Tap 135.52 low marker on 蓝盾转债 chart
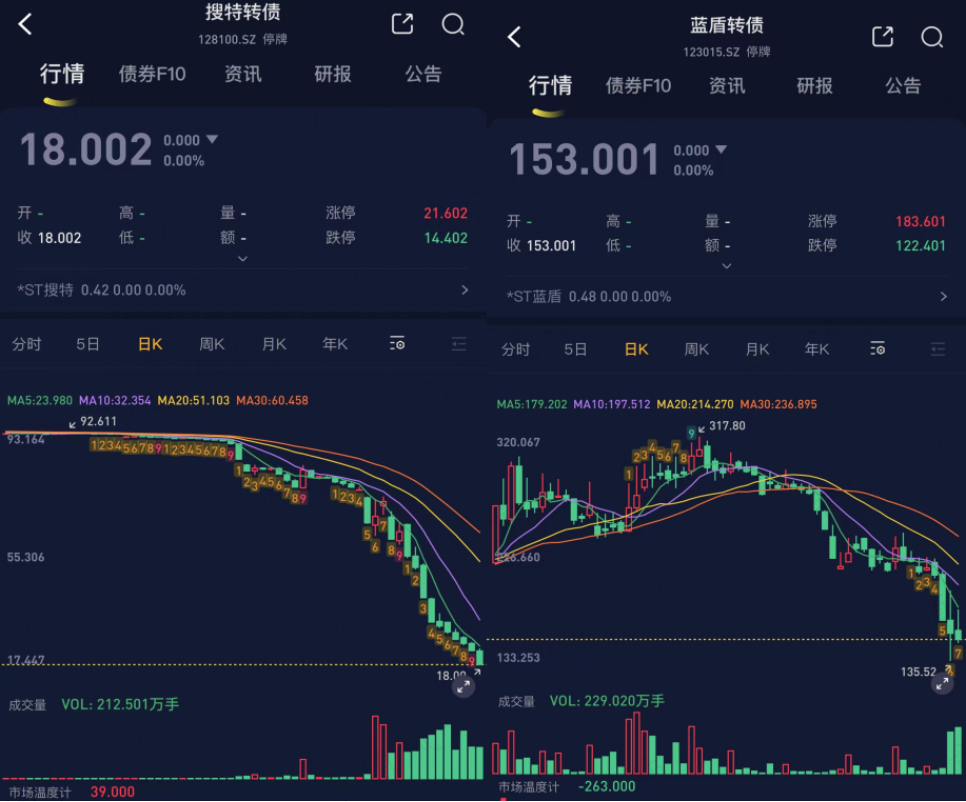The image size is (966, 802). 918,671
